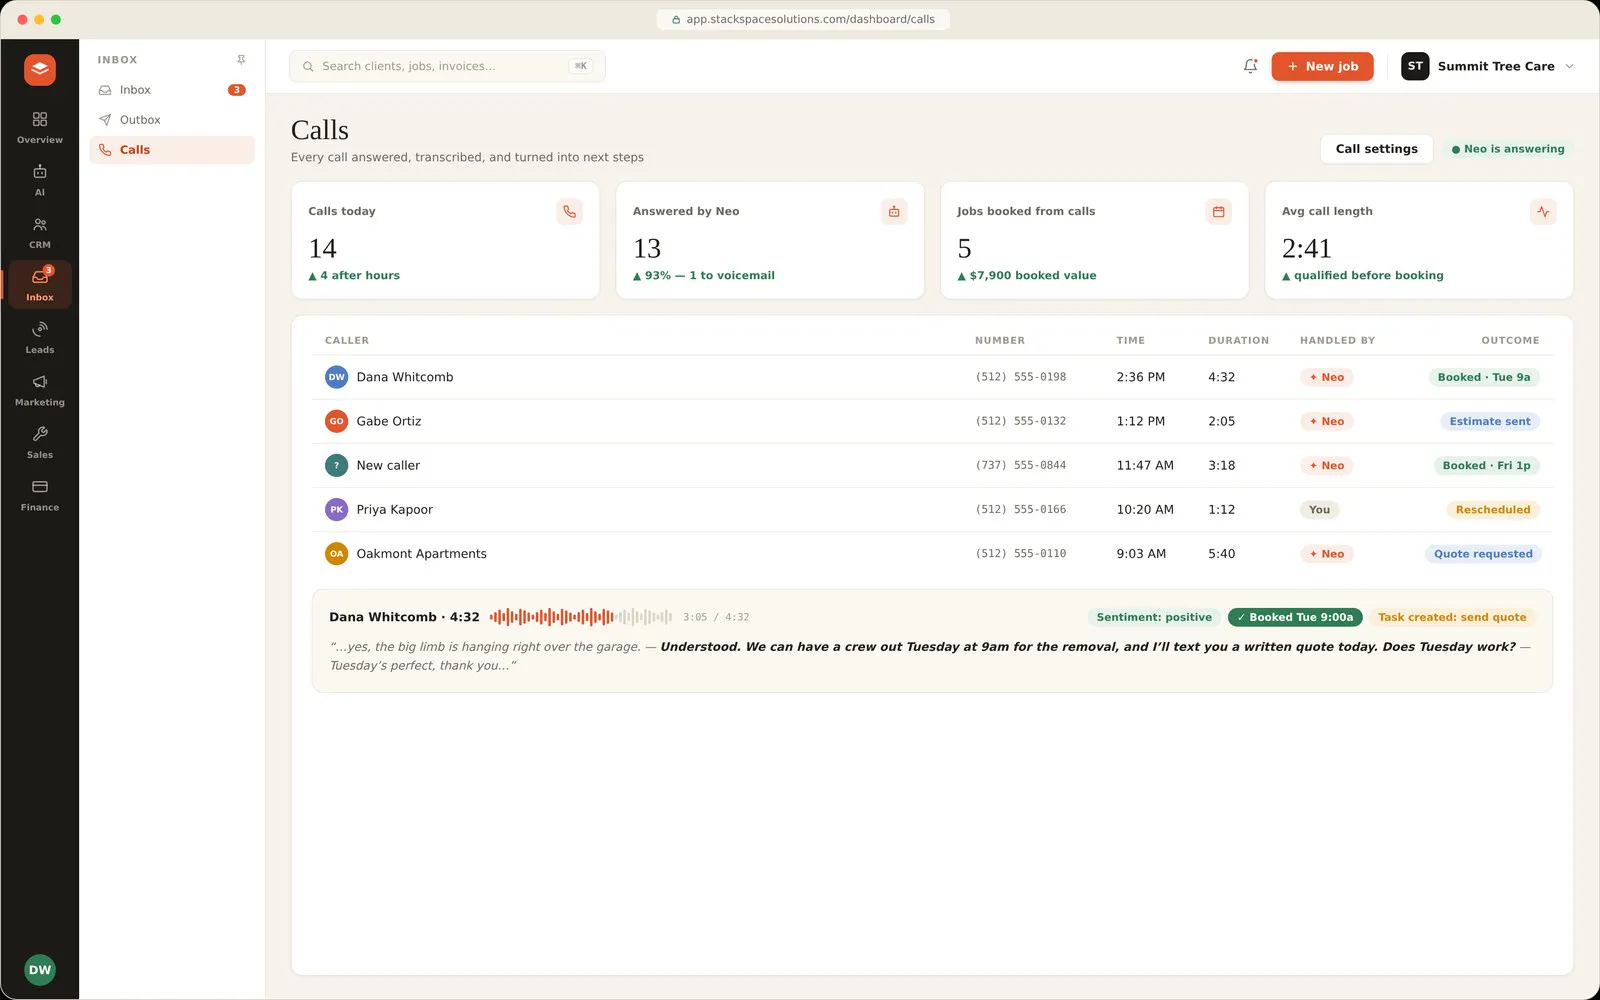The width and height of the screenshot is (1600, 1000).
Task: Select Inbox in the INBOX panel
Action: 172,90
